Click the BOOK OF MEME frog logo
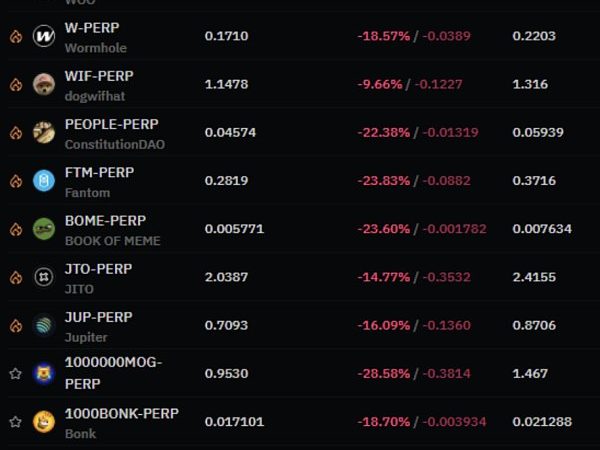 [x=44, y=229]
